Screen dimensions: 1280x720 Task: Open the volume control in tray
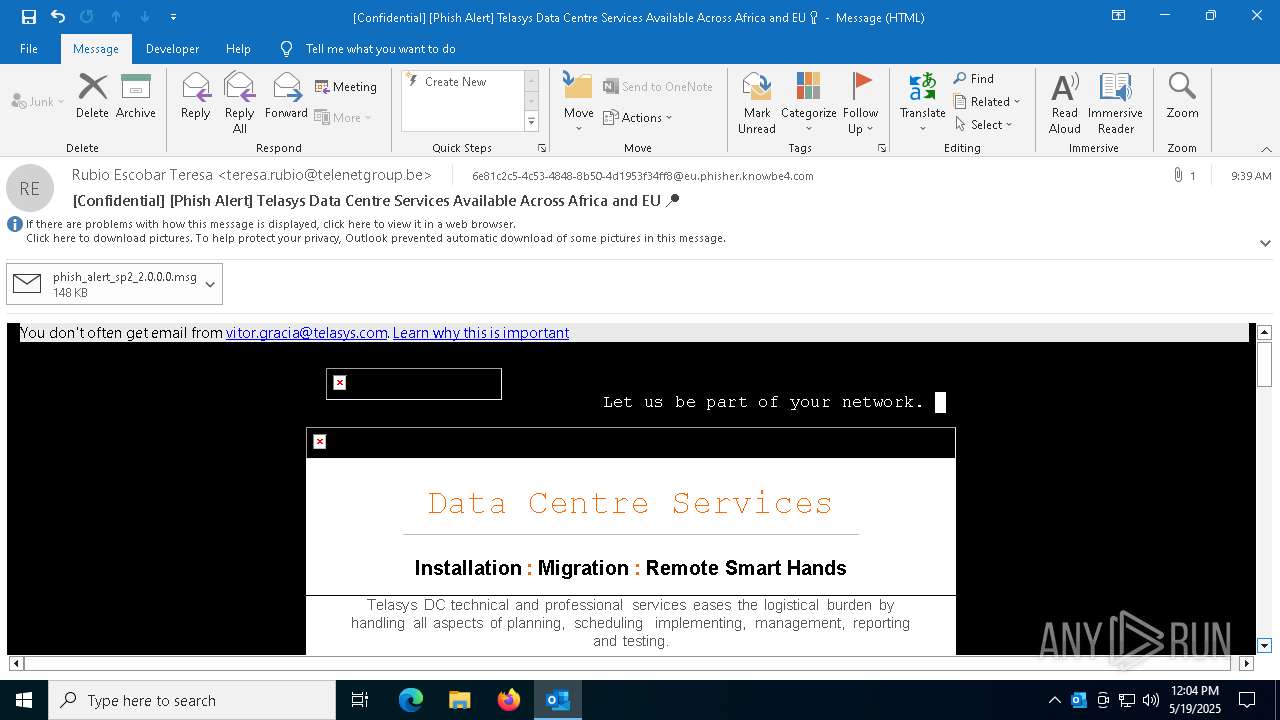(x=1151, y=700)
